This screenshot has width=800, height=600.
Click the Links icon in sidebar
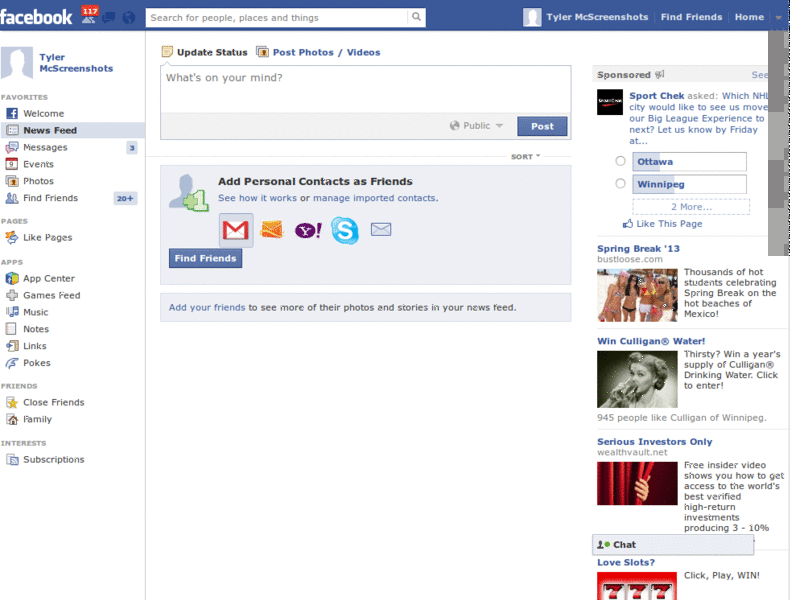pyautogui.click(x=12, y=346)
